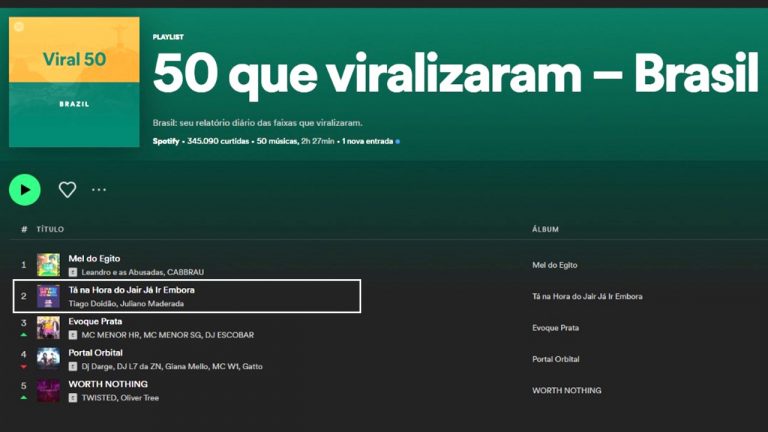Open artists Dj Darge, DJ L7 da ZN line

click(172, 366)
